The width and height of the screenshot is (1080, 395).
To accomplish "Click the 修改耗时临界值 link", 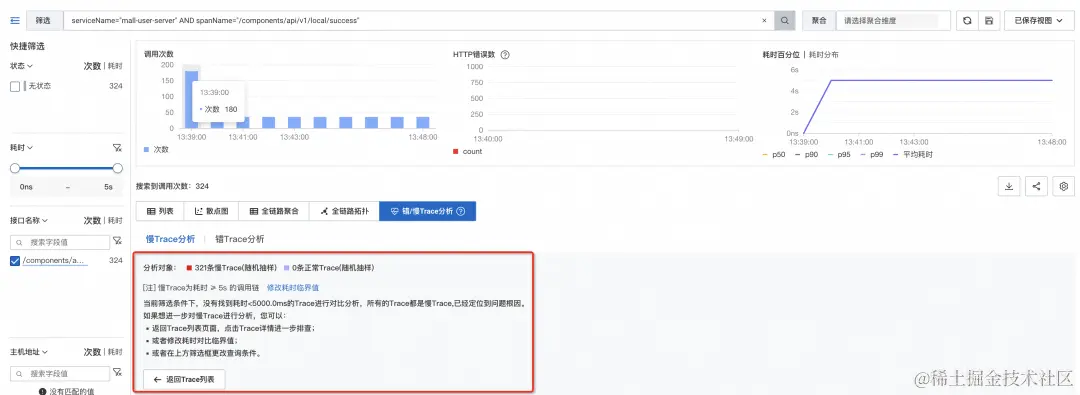I will 293,287.
